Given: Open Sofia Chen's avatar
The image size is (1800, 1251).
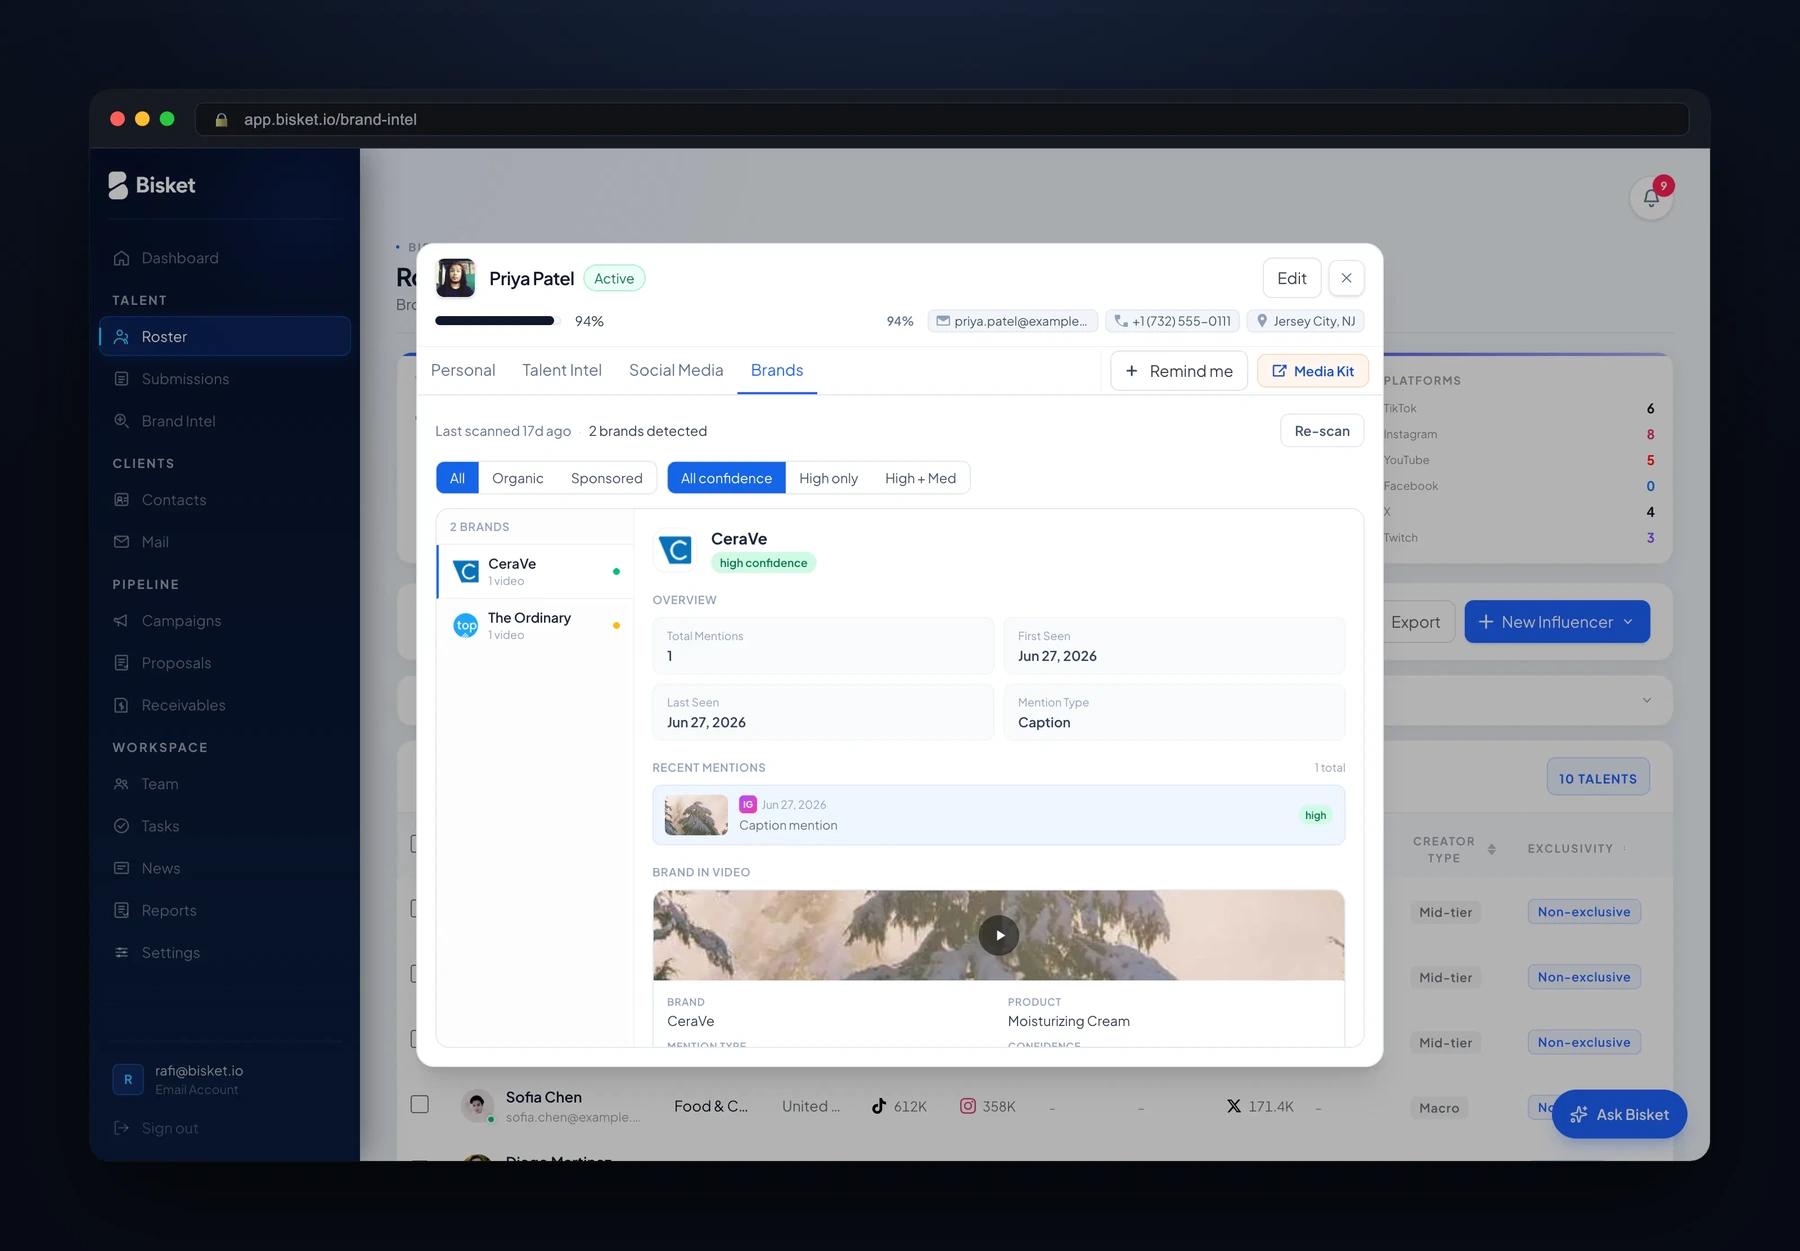Looking at the screenshot, I should 478,1106.
